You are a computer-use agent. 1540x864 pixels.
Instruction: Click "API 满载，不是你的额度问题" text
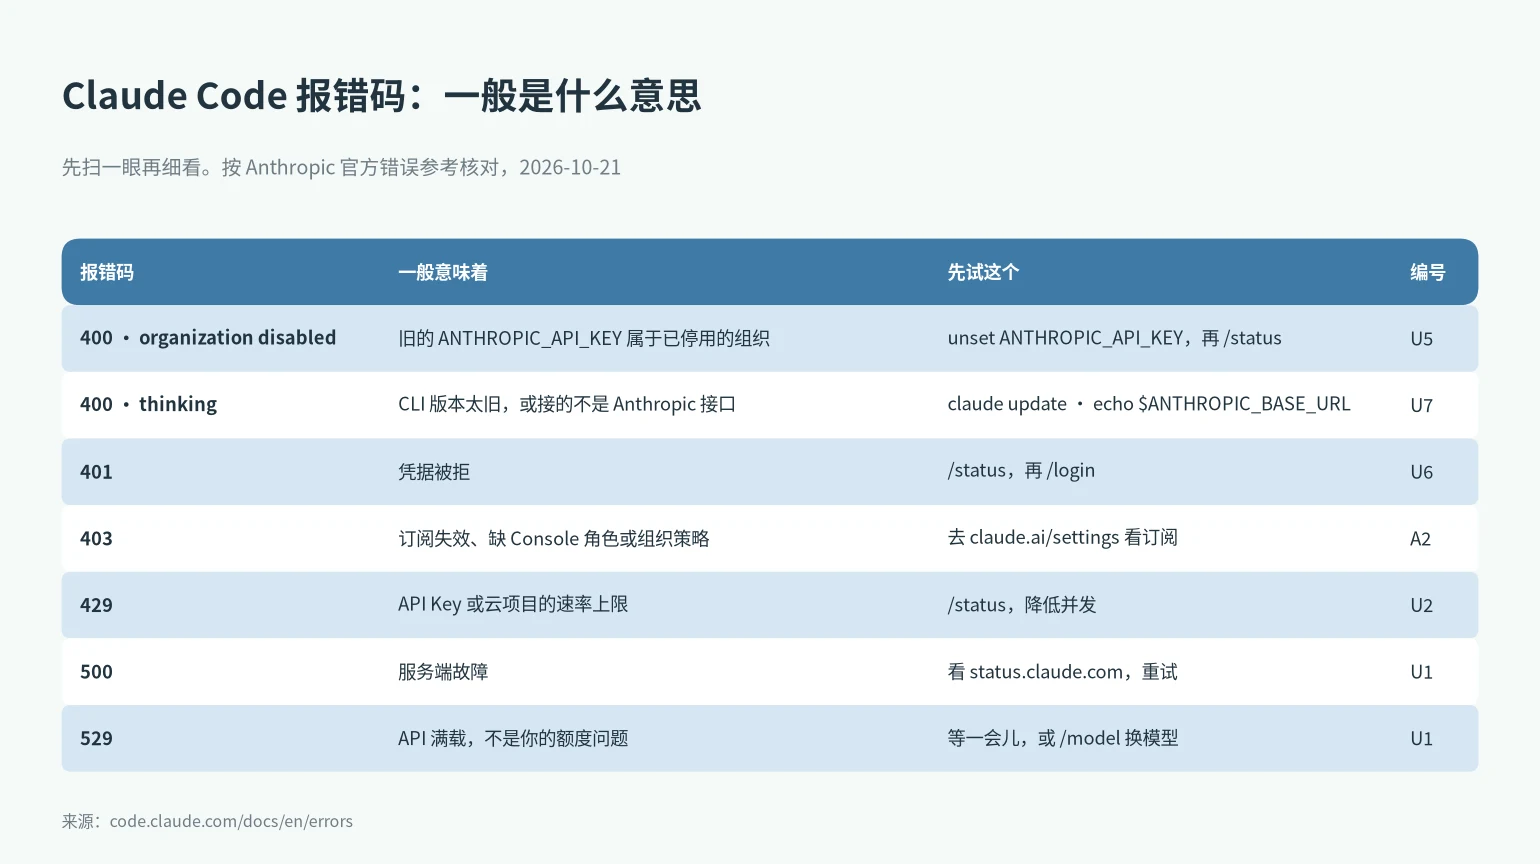513,738
